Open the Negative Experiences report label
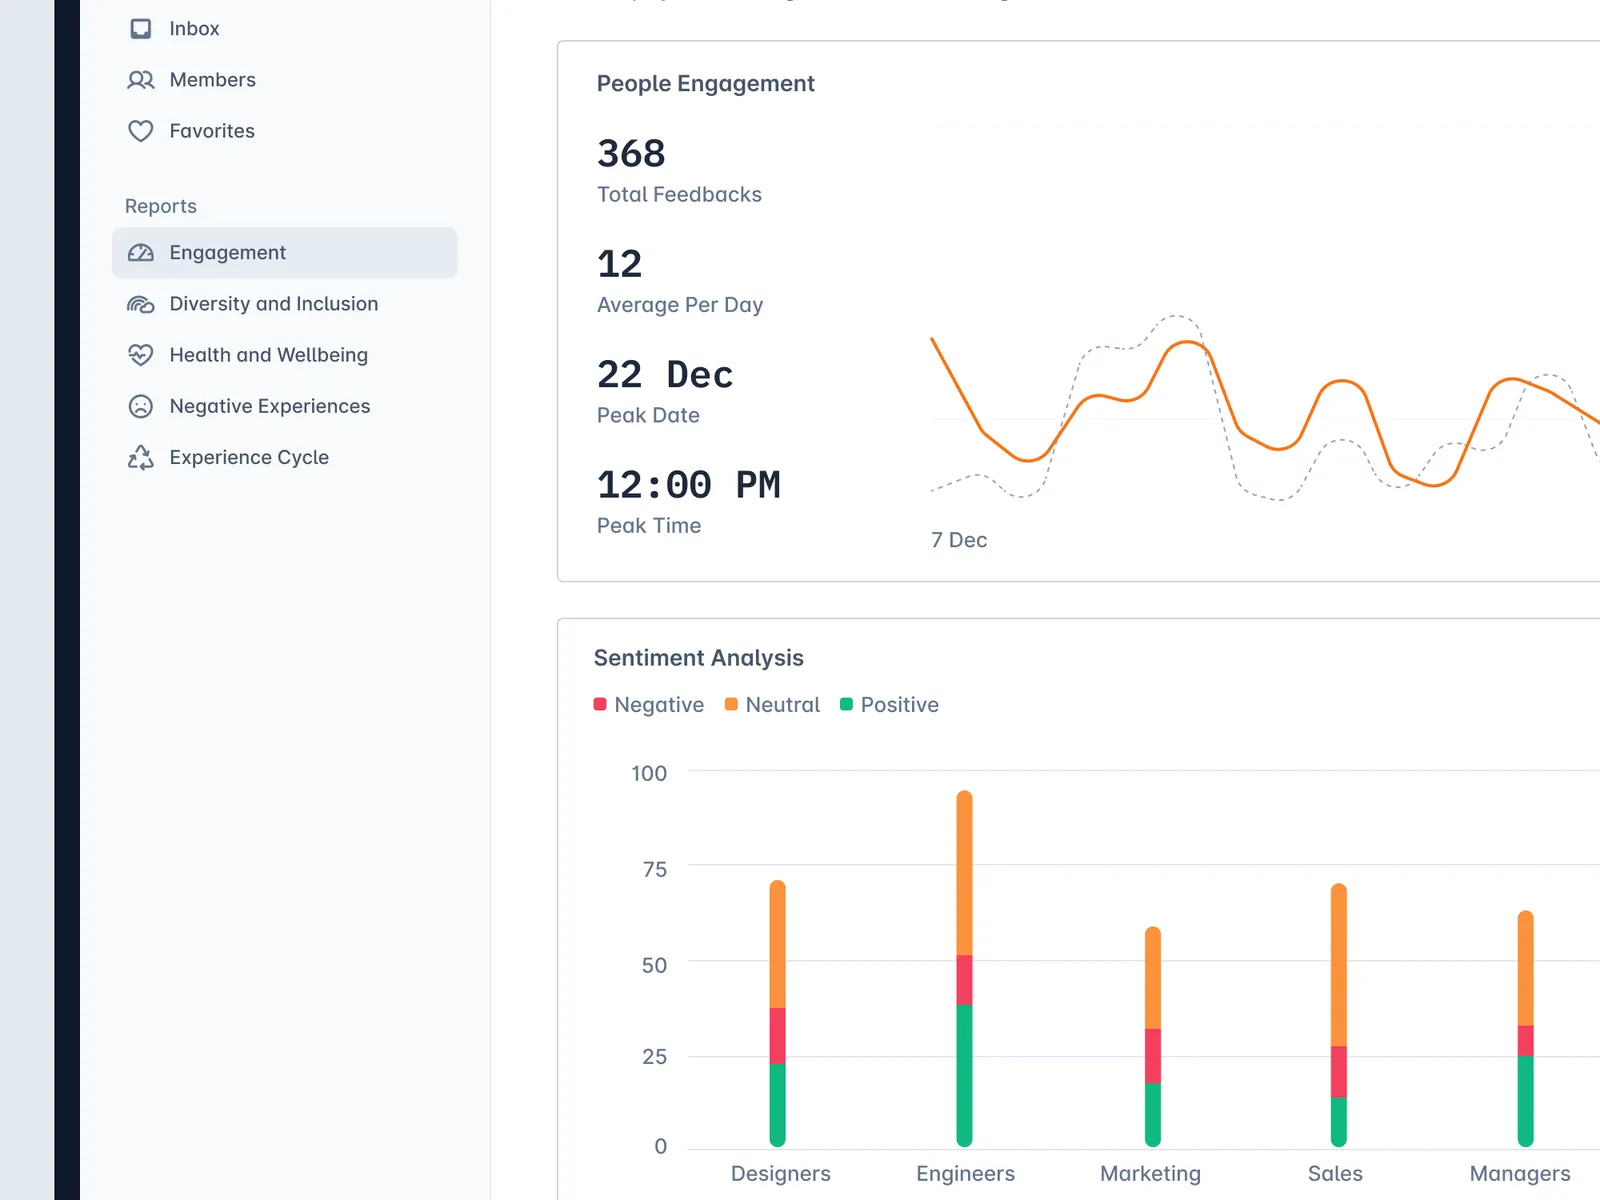This screenshot has width=1600, height=1200. (269, 406)
